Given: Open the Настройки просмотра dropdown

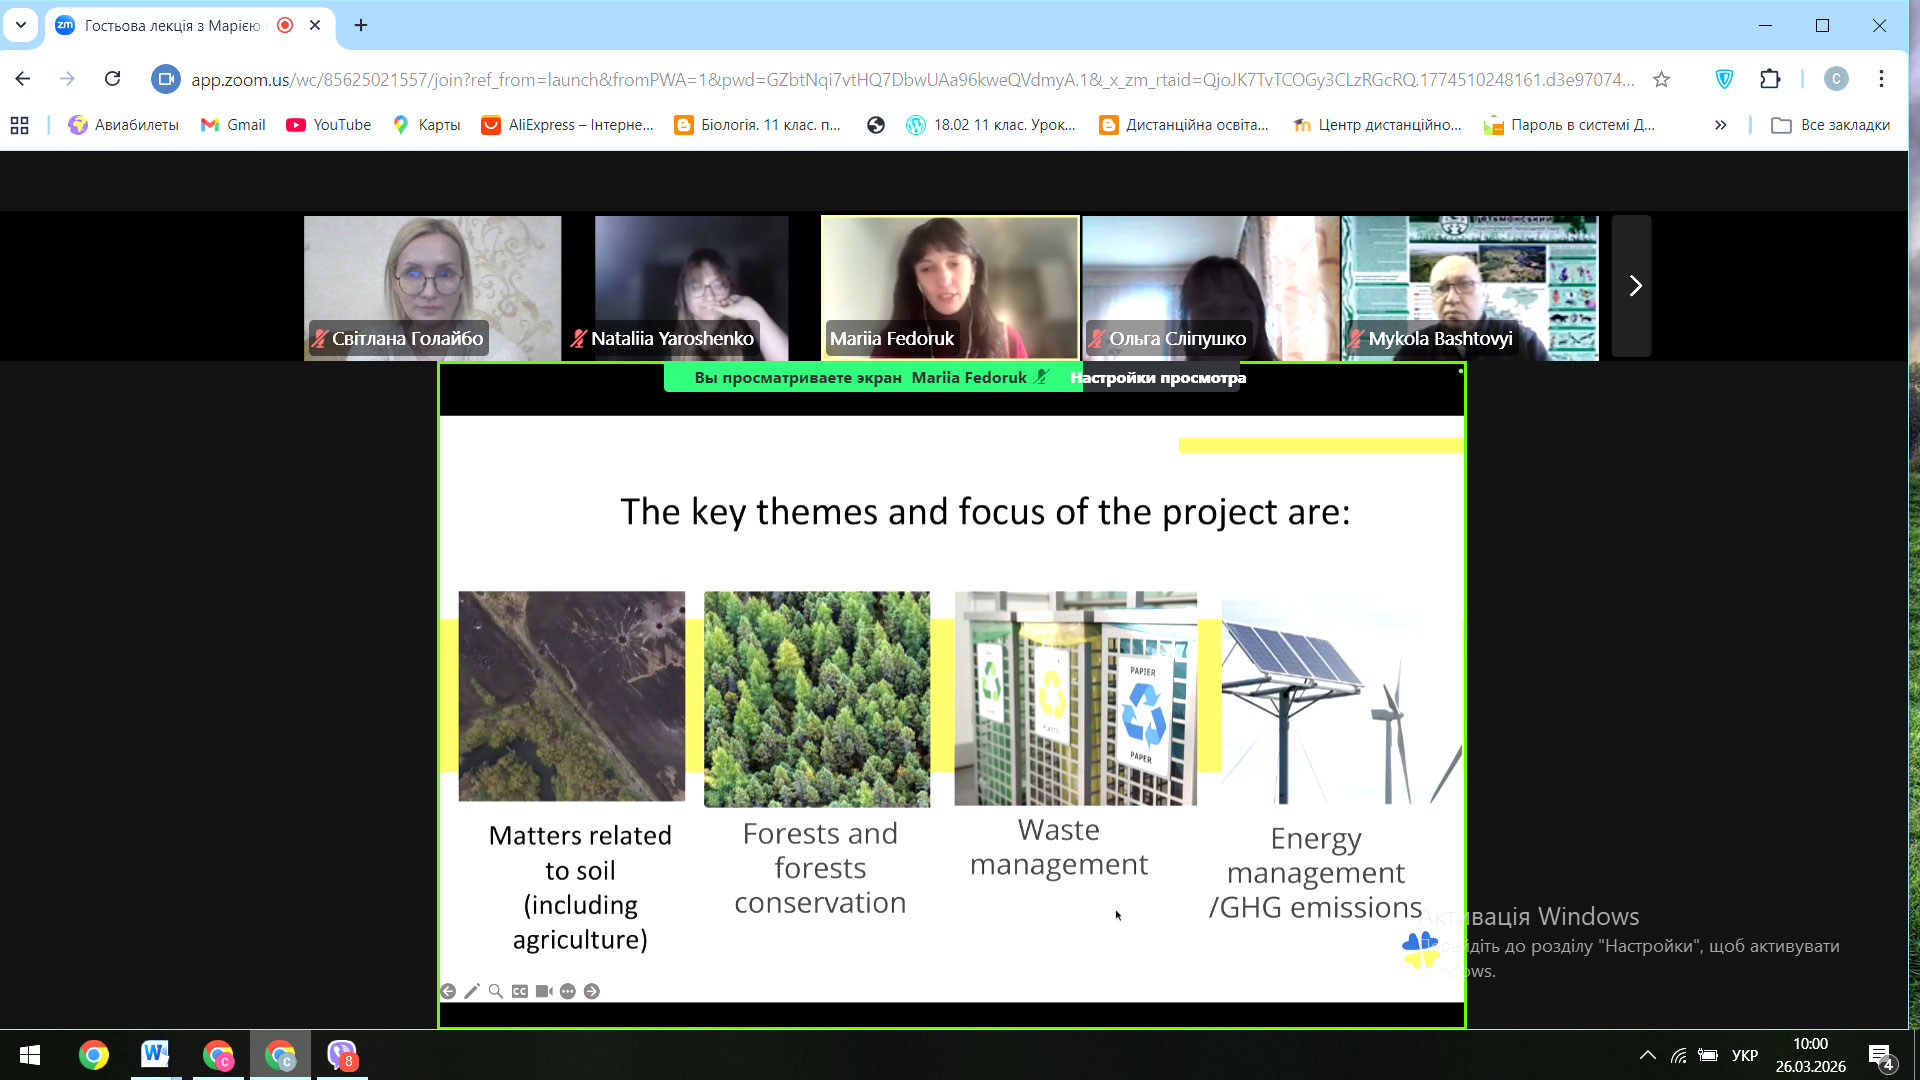Looking at the screenshot, I should 1158,378.
